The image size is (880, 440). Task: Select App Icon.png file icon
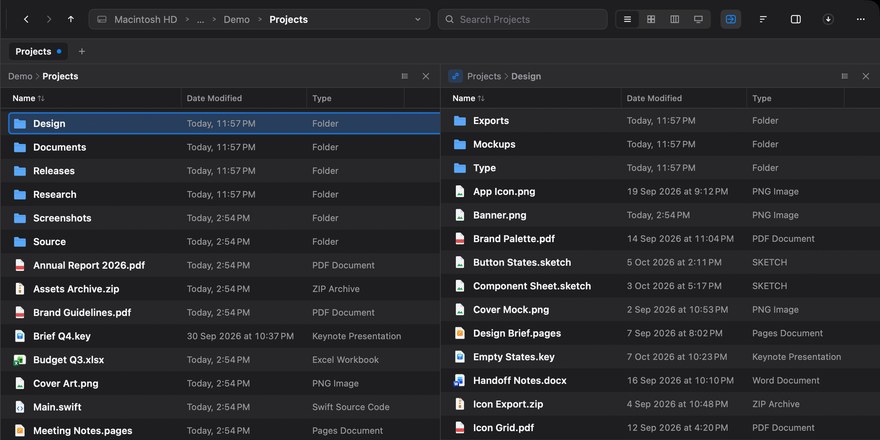coord(460,191)
